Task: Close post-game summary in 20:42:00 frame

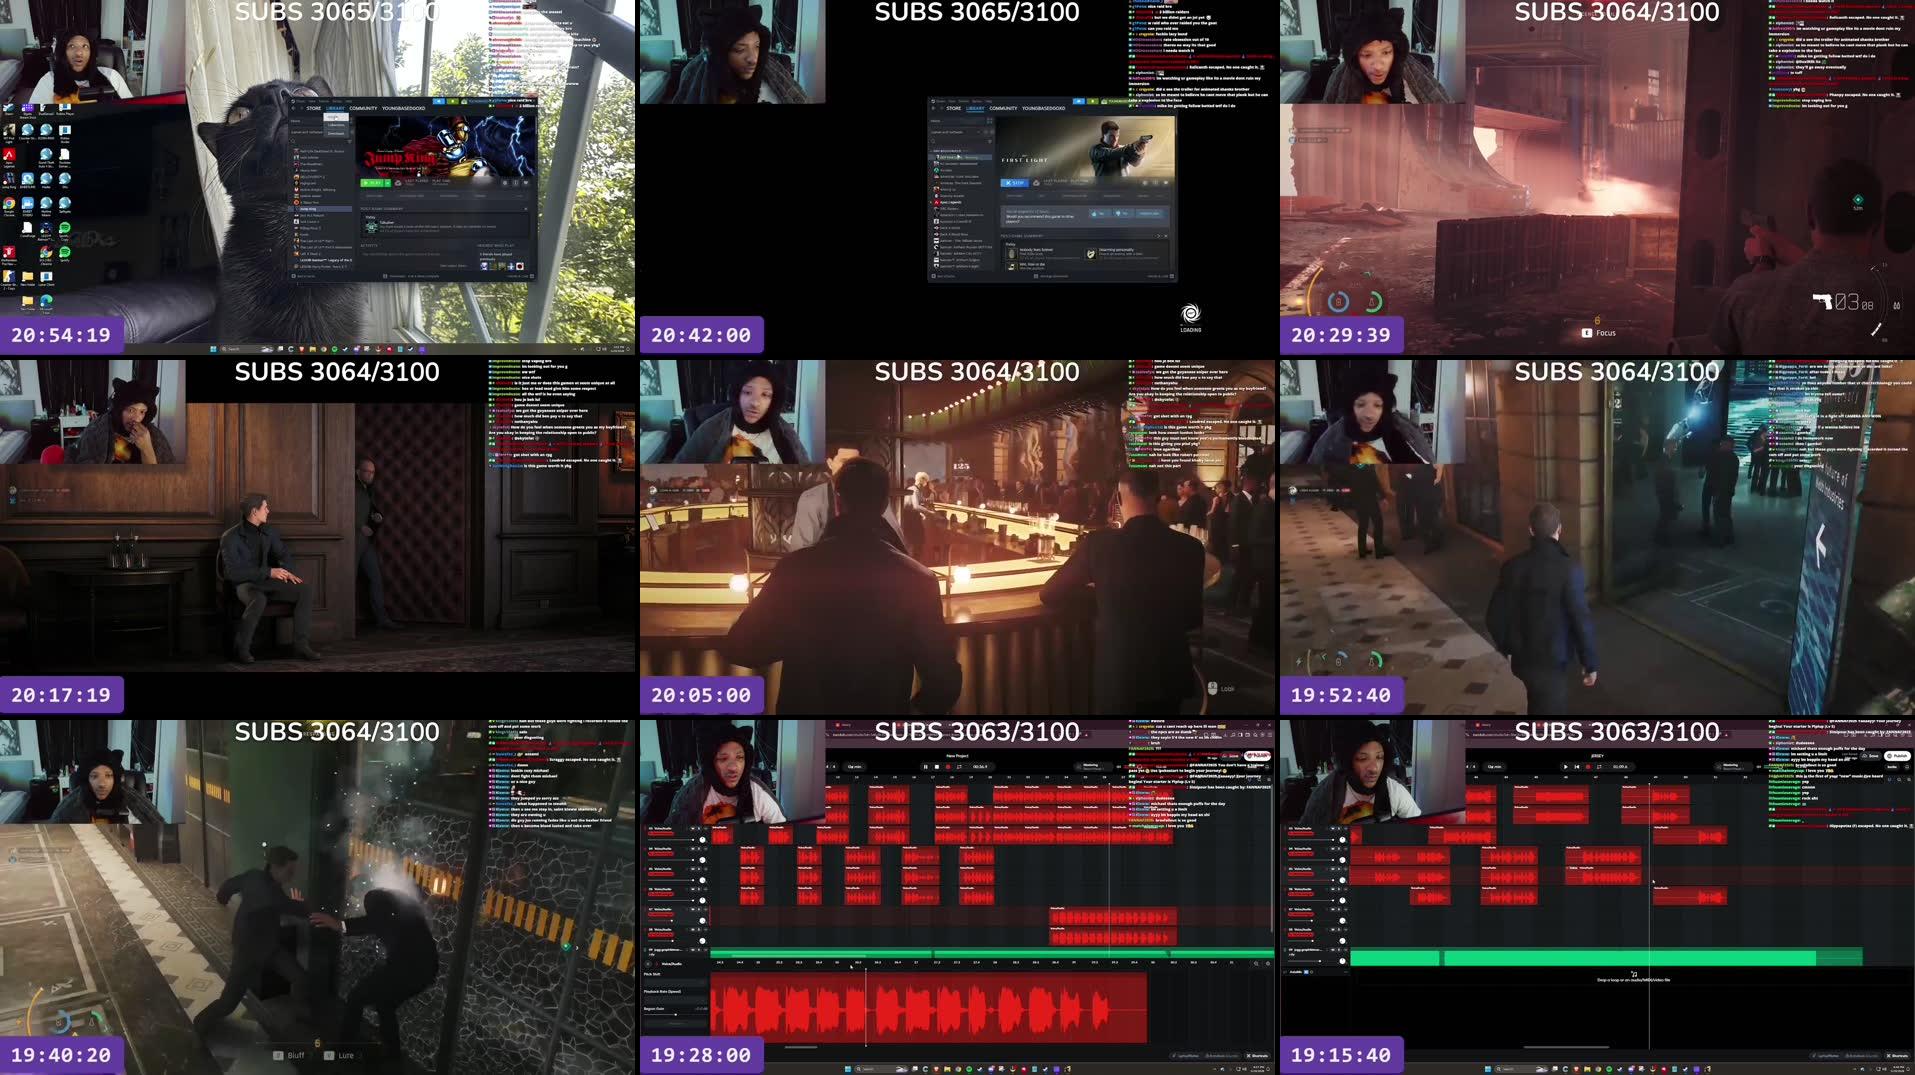Action: 1166,236
